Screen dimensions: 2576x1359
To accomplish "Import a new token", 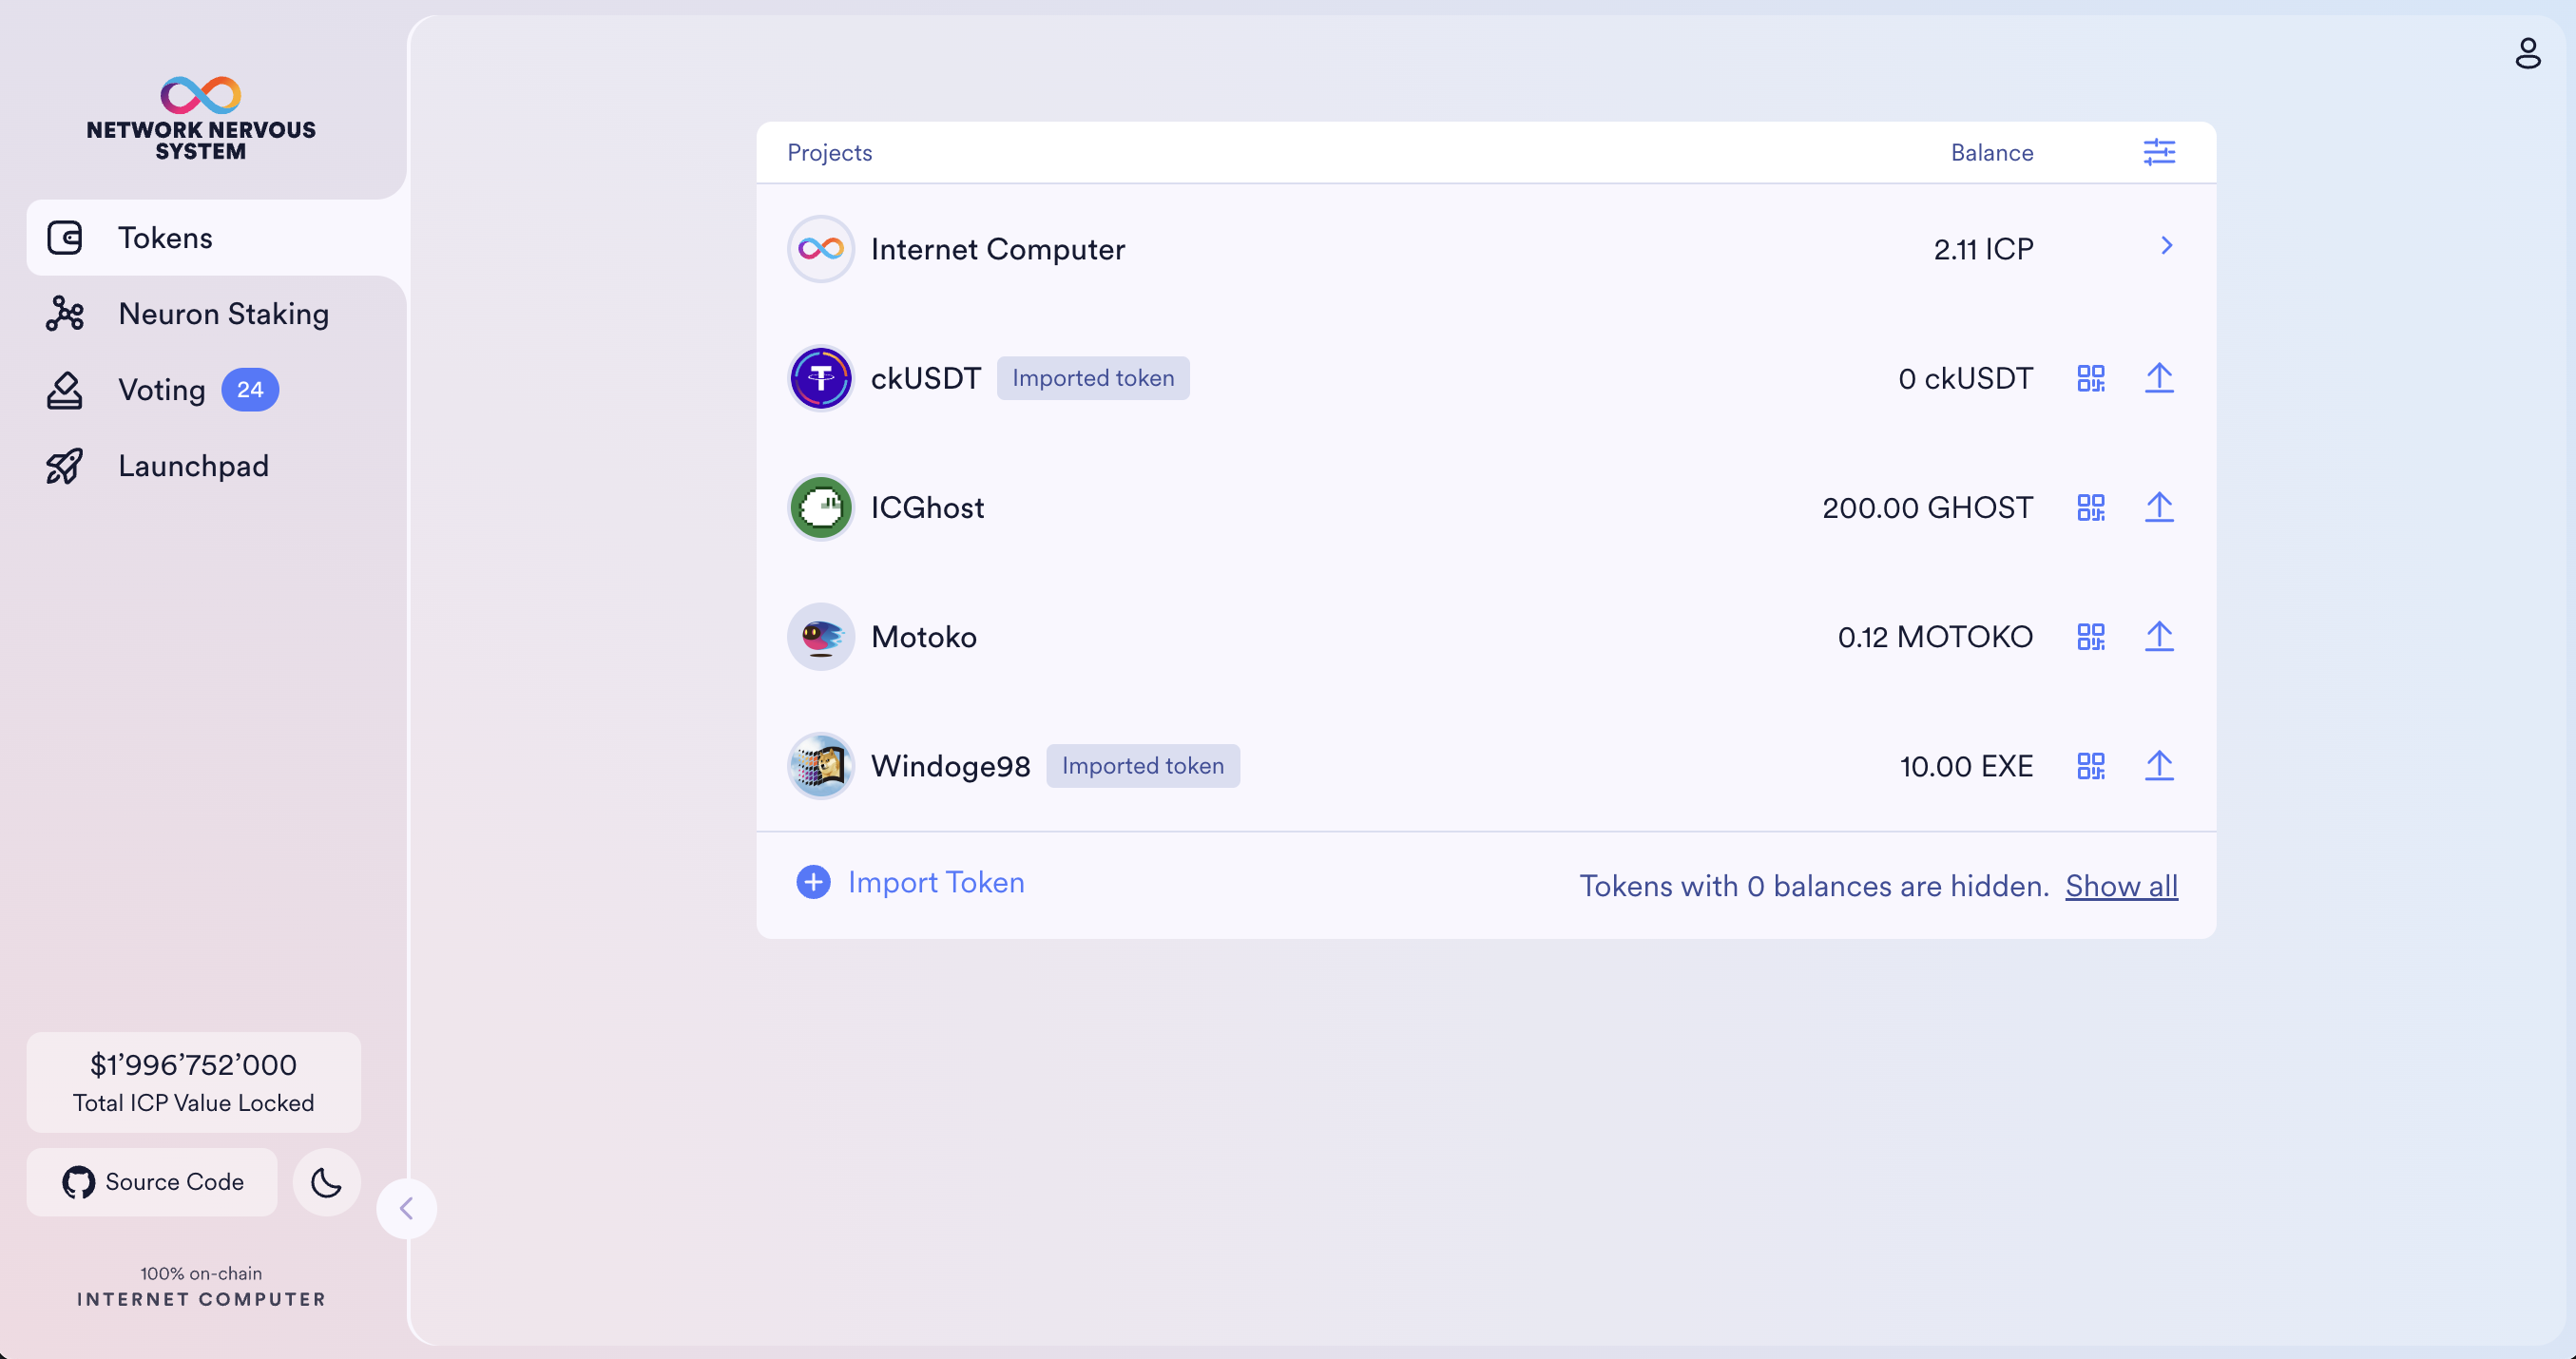I will (x=936, y=882).
